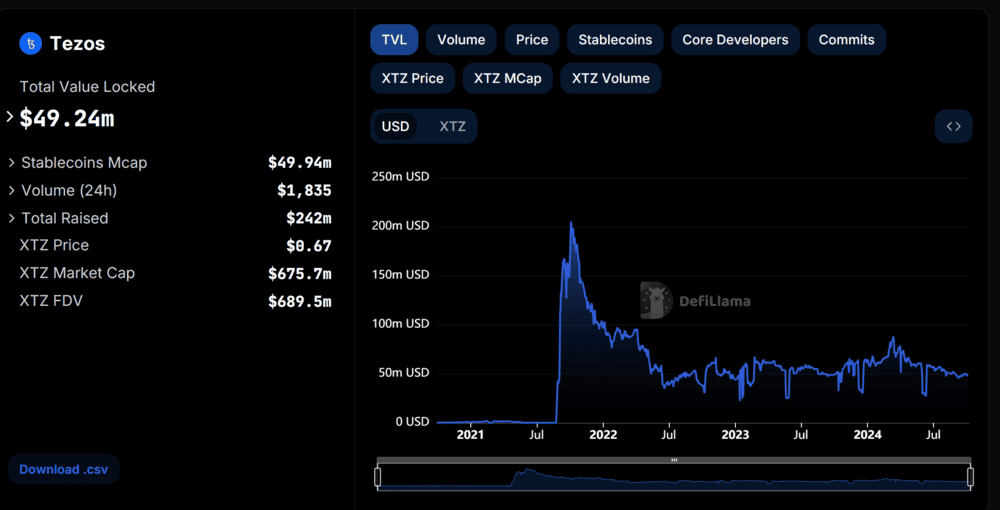Click the right range slider handle
This screenshot has width=1000, height=510.
pyautogui.click(x=971, y=477)
